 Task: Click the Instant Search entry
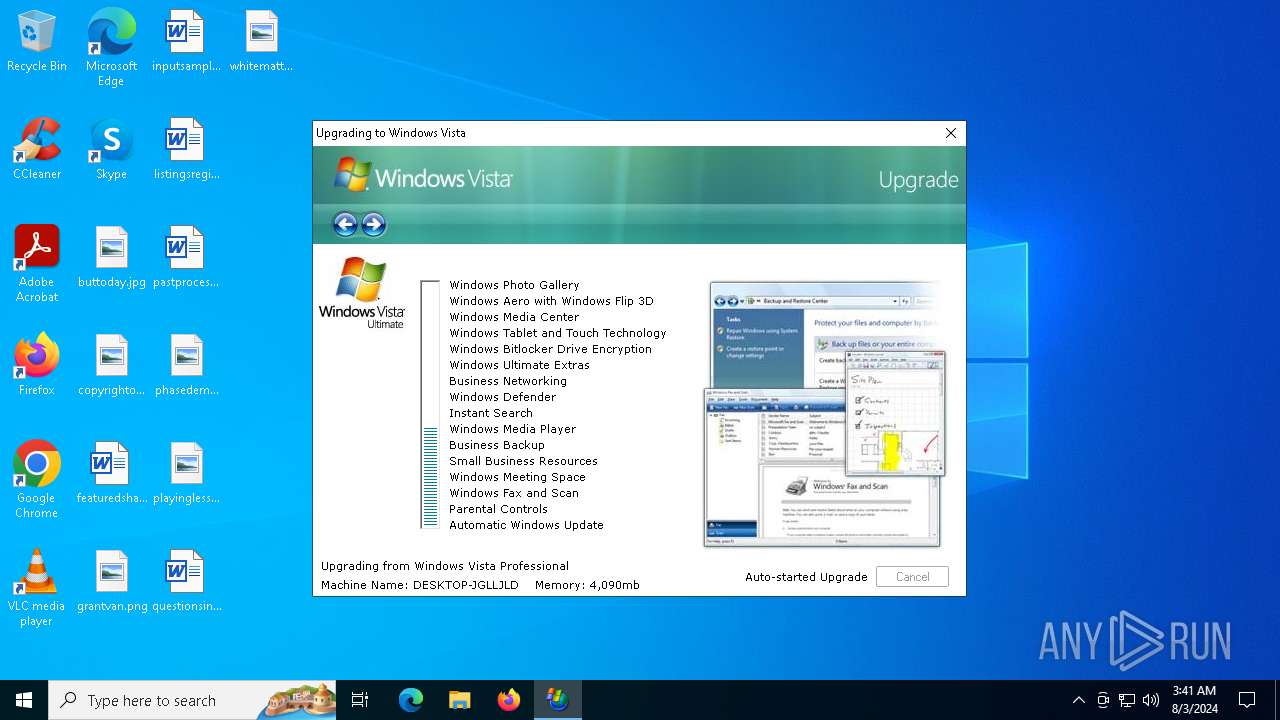491,413
